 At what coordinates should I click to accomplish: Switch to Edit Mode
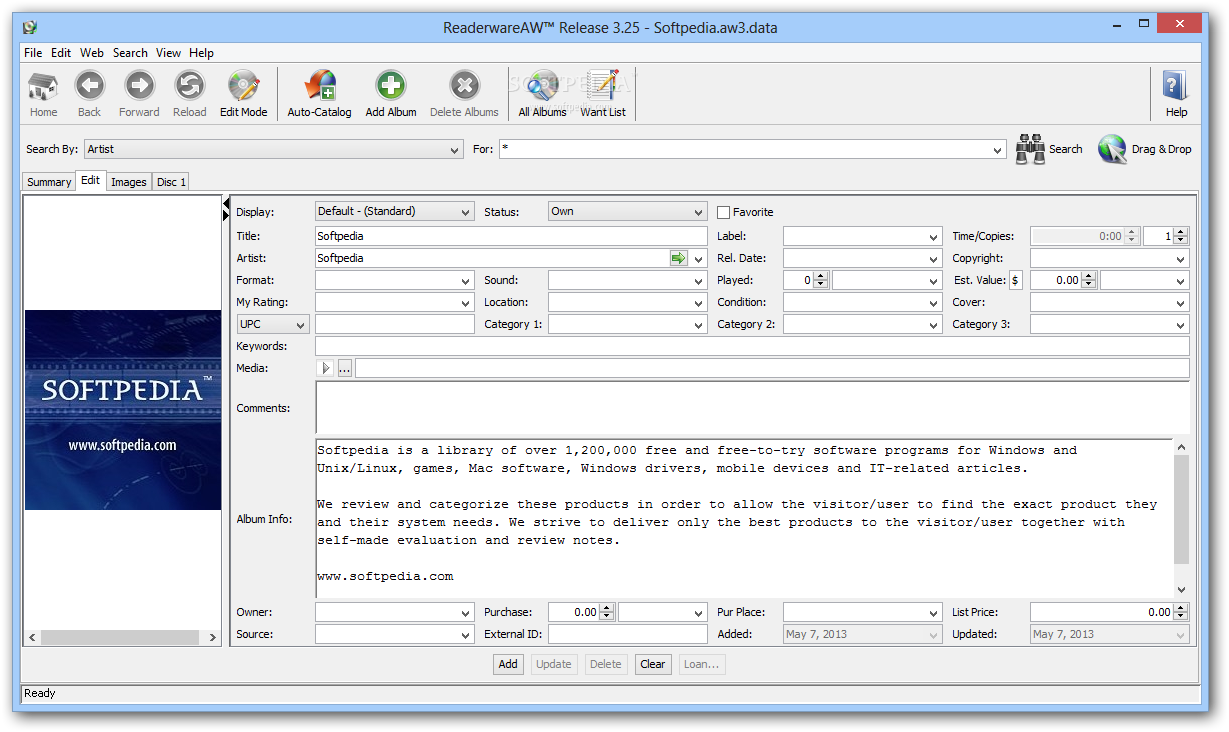click(243, 94)
